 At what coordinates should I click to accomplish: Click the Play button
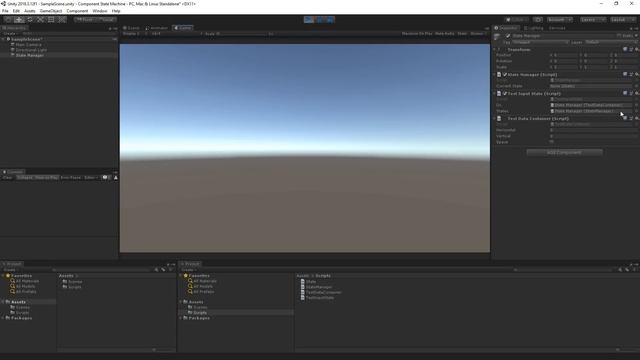tap(309, 20)
